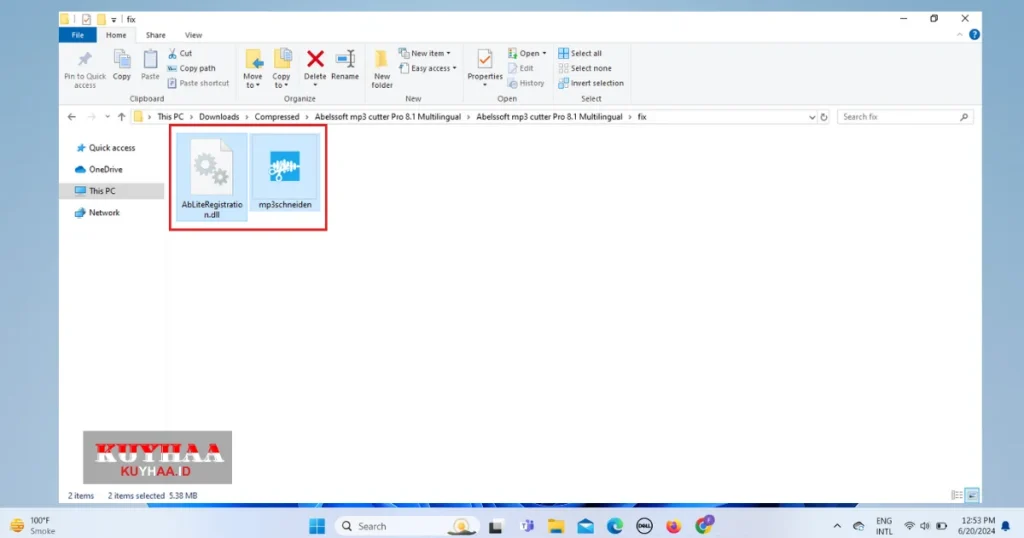This screenshot has width=1024, height=538.
Task: Click Paste shortcut in Clipboard group
Action: (199, 83)
